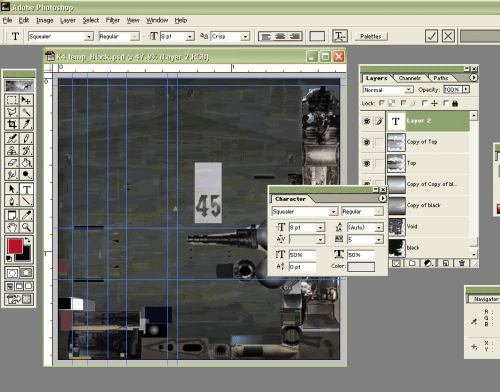
Task: Choose the Path Component Selection tool
Action: click(12, 189)
